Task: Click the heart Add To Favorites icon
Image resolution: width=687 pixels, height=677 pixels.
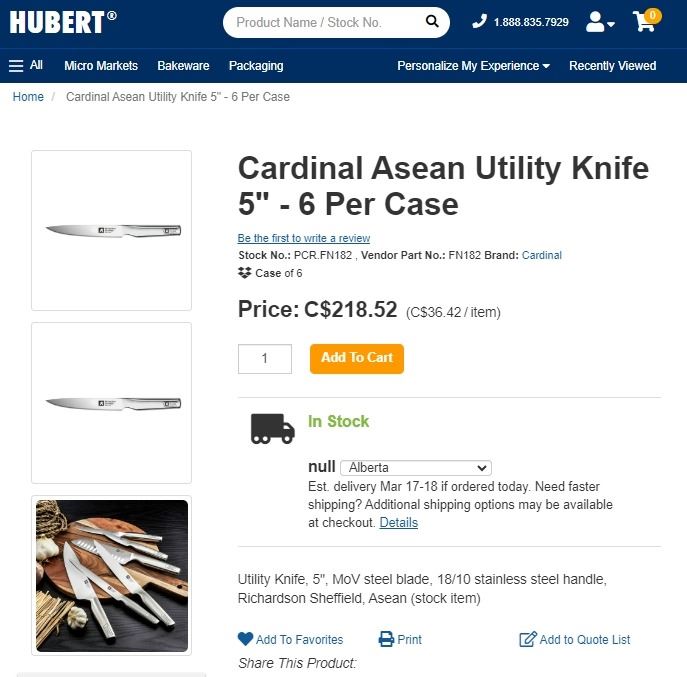Action: [x=246, y=639]
